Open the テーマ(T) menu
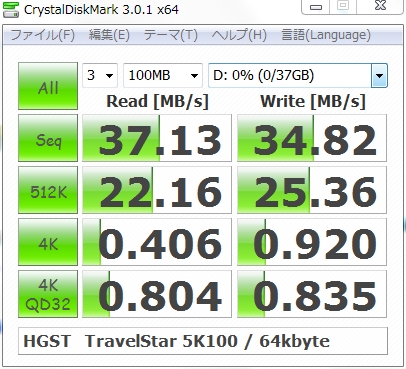Screen dimensions: 406x369 (170, 35)
